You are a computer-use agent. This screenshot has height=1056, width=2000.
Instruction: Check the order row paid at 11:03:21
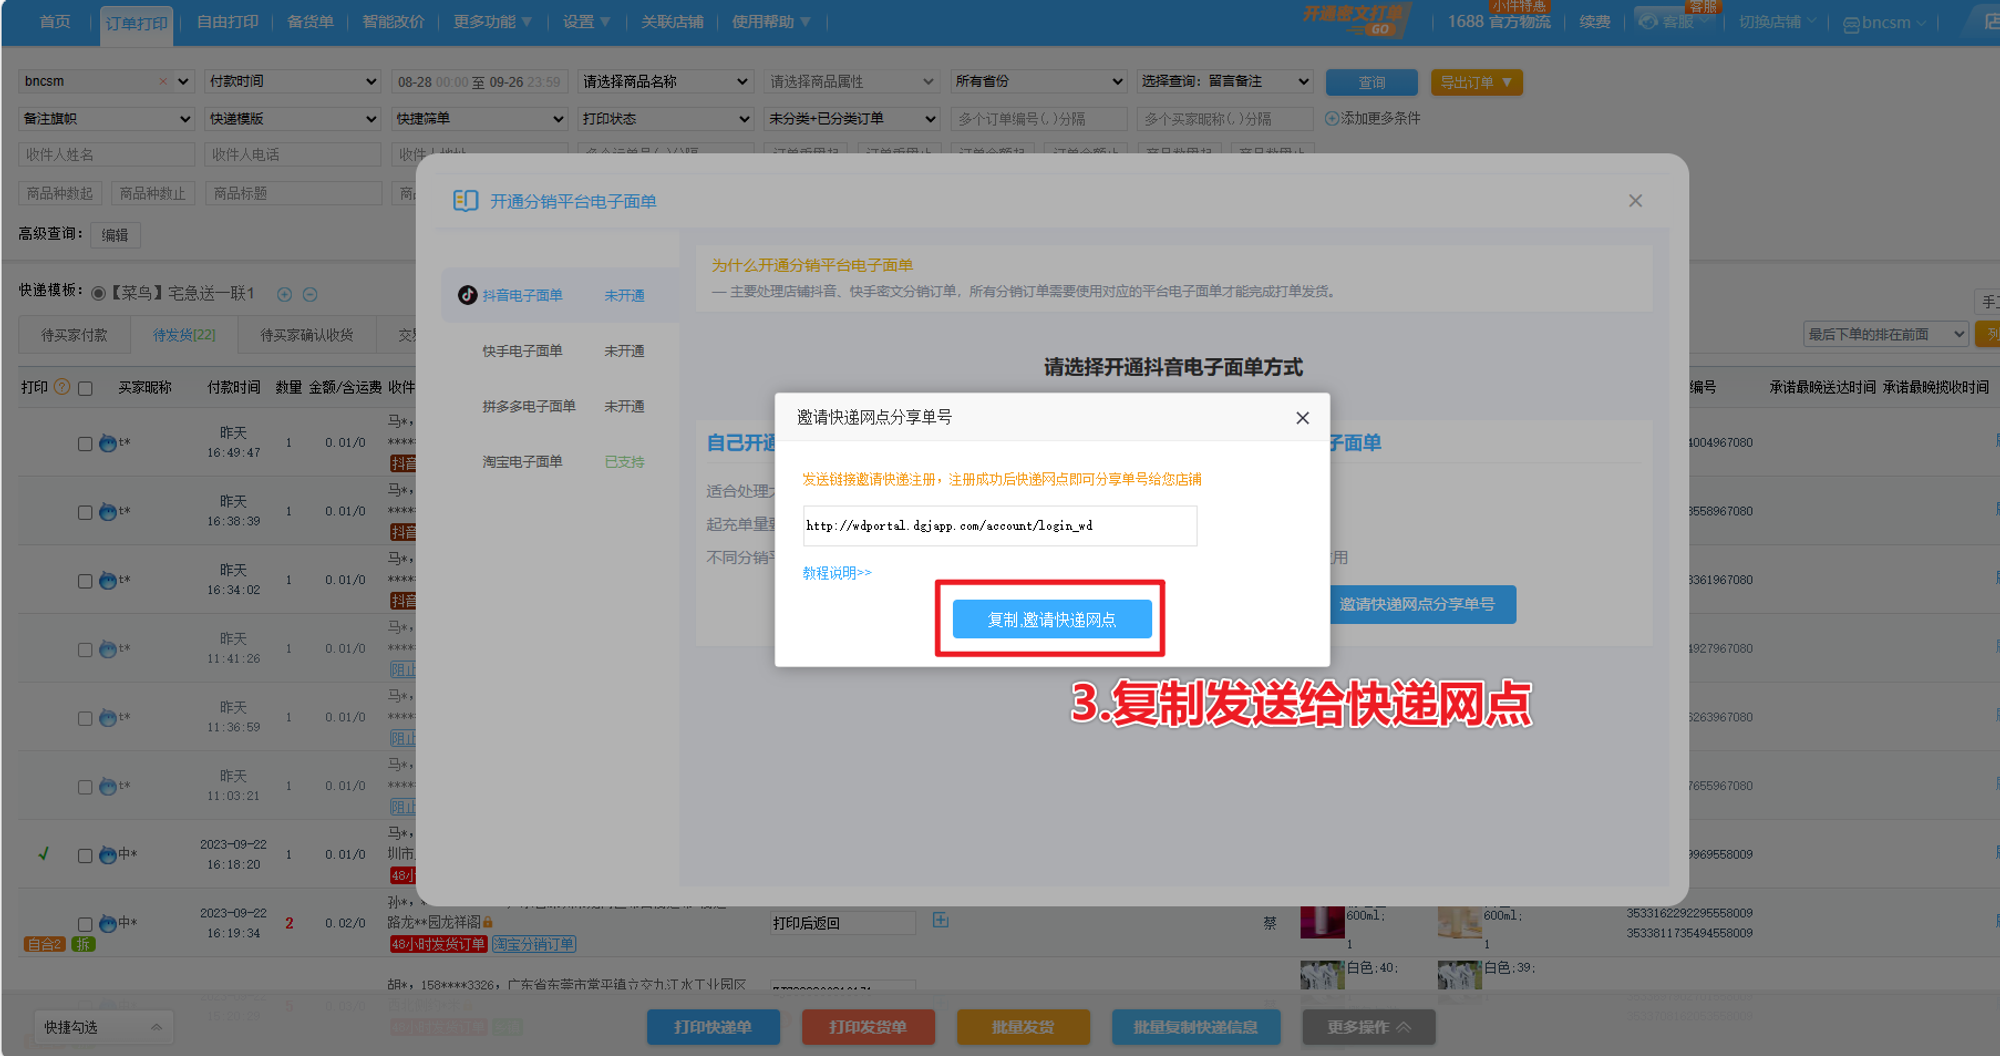click(x=85, y=787)
